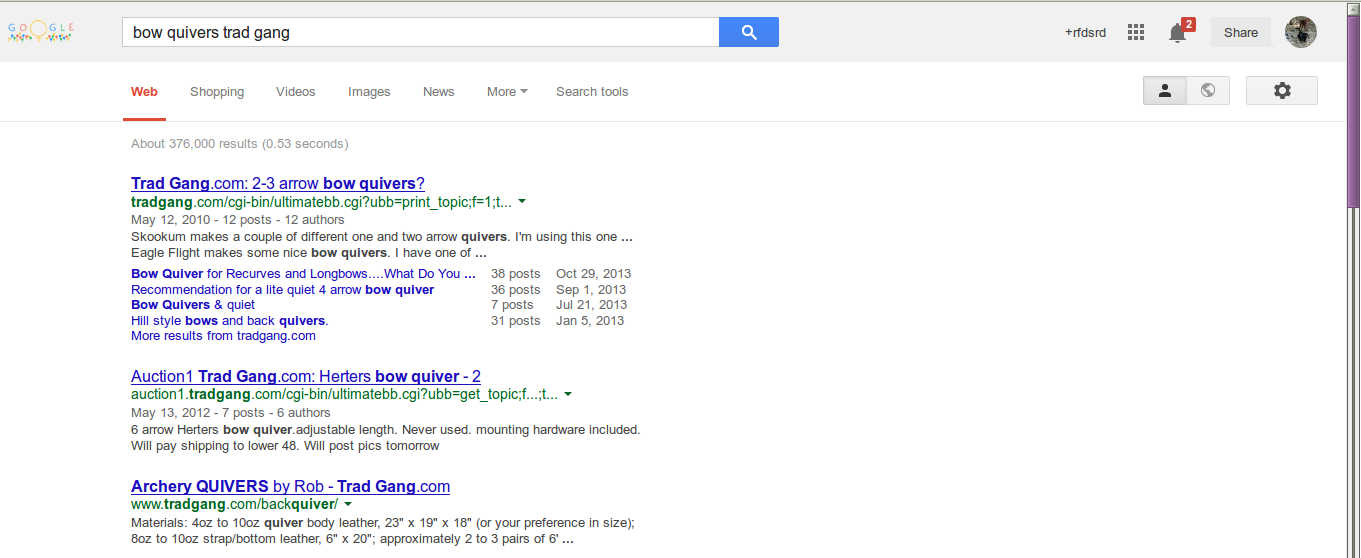
Task: Select the Videos tab
Action: click(296, 91)
